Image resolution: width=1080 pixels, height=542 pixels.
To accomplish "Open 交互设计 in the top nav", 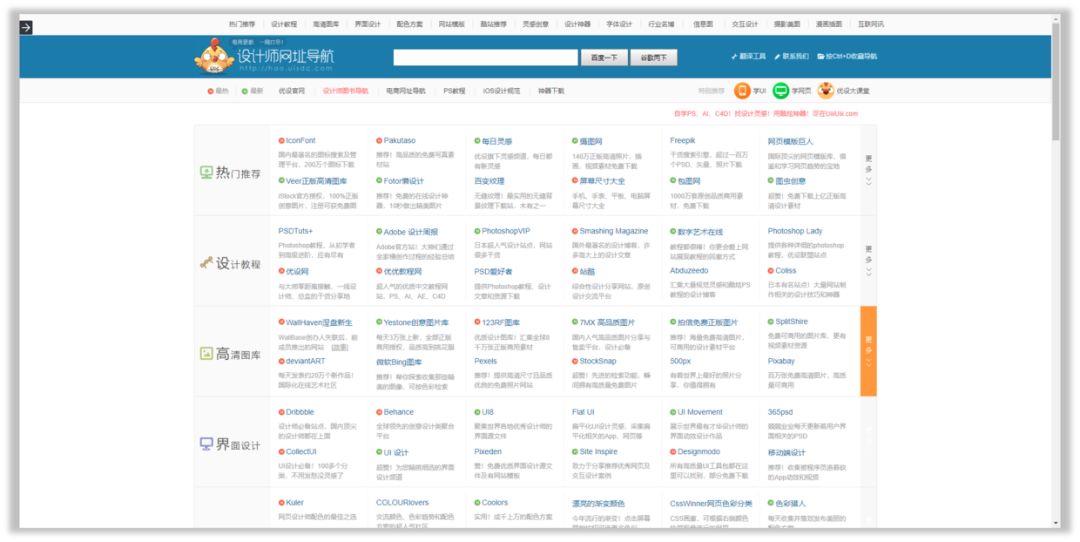I will tap(745, 24).
